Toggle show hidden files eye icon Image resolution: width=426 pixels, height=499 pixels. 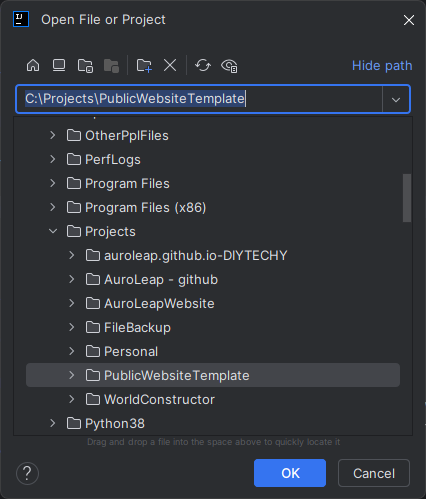[229, 66]
